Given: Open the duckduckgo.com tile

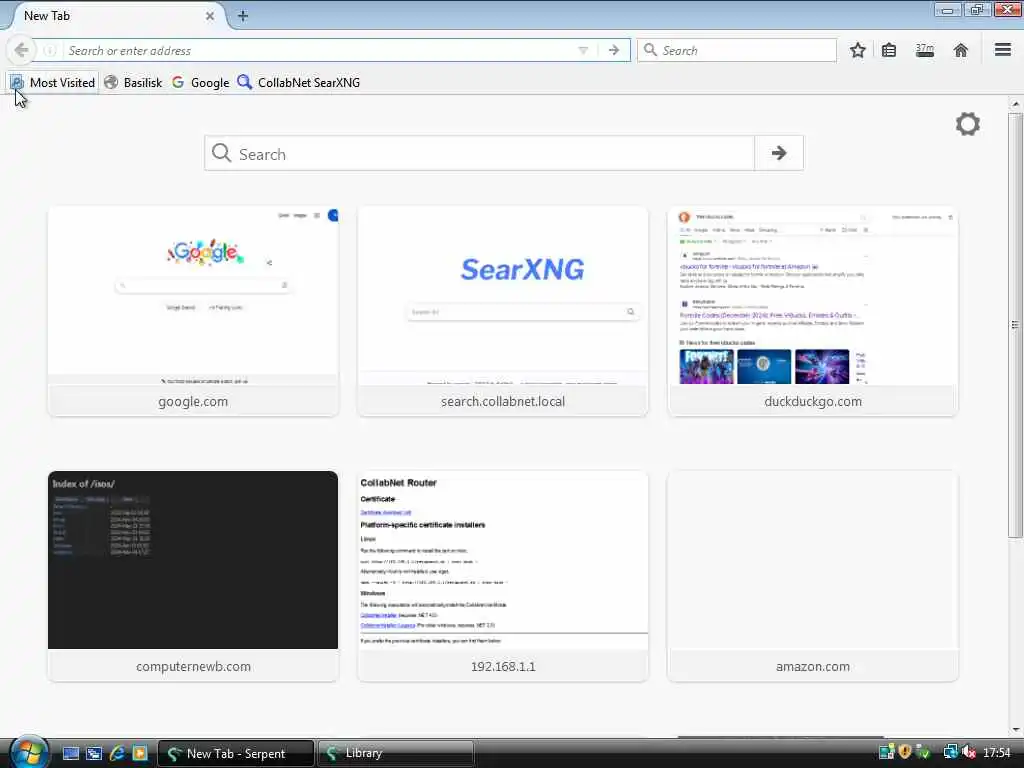Looking at the screenshot, I should [x=813, y=312].
